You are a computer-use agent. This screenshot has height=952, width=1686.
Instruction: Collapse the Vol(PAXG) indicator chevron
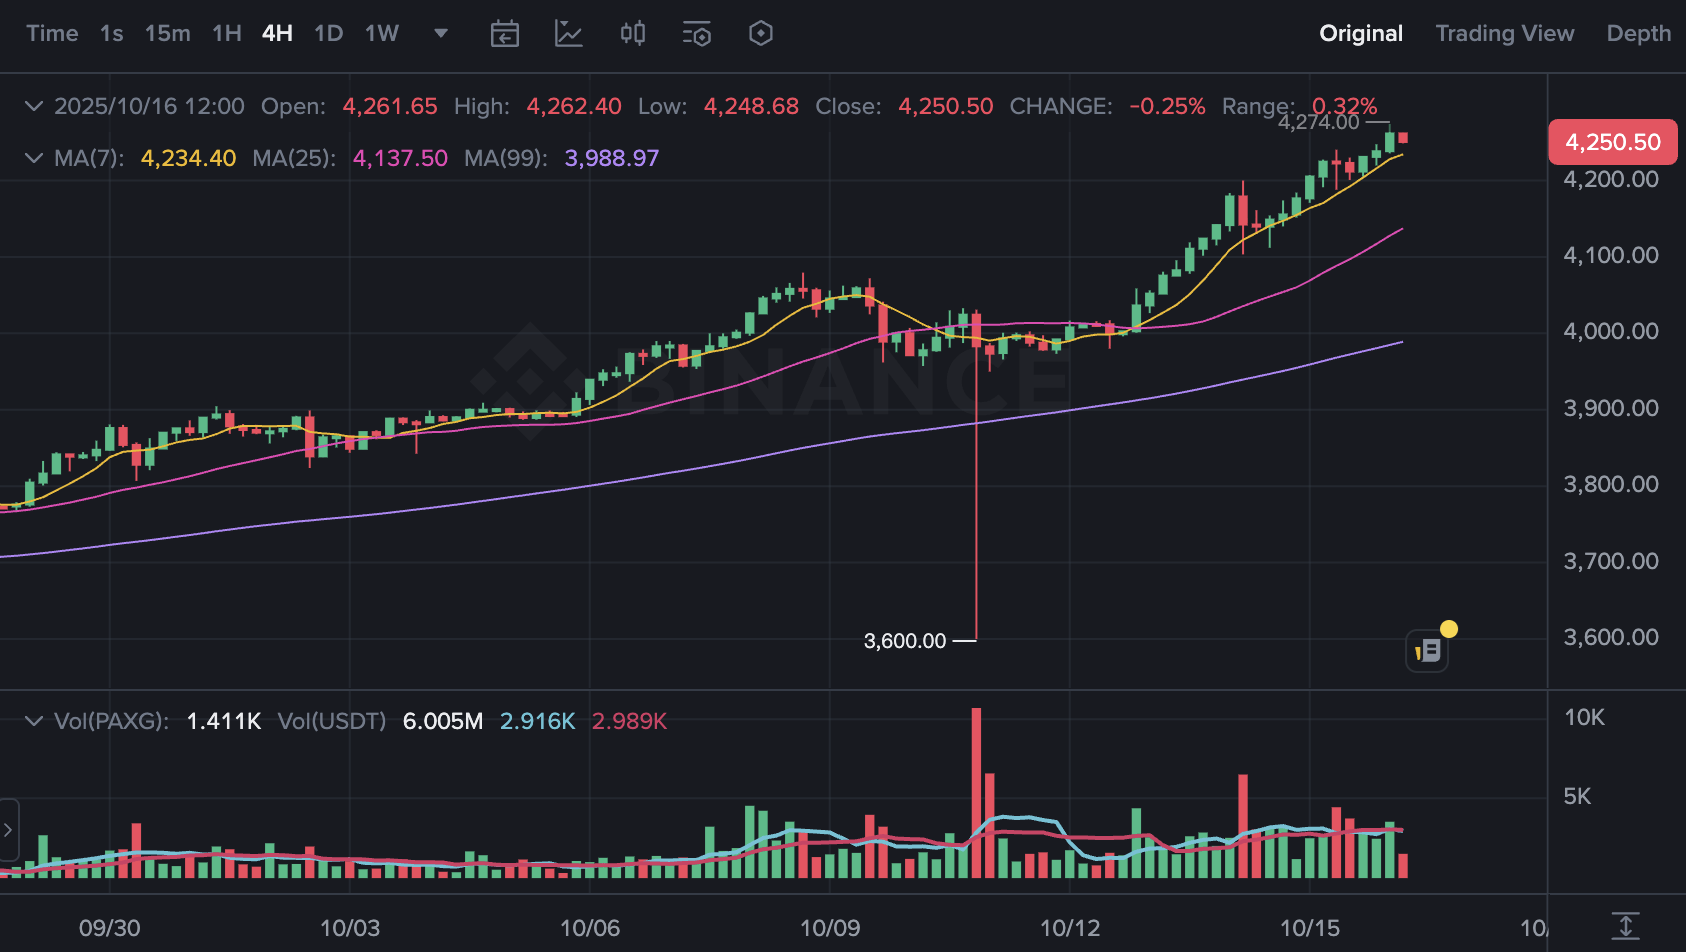[34, 721]
